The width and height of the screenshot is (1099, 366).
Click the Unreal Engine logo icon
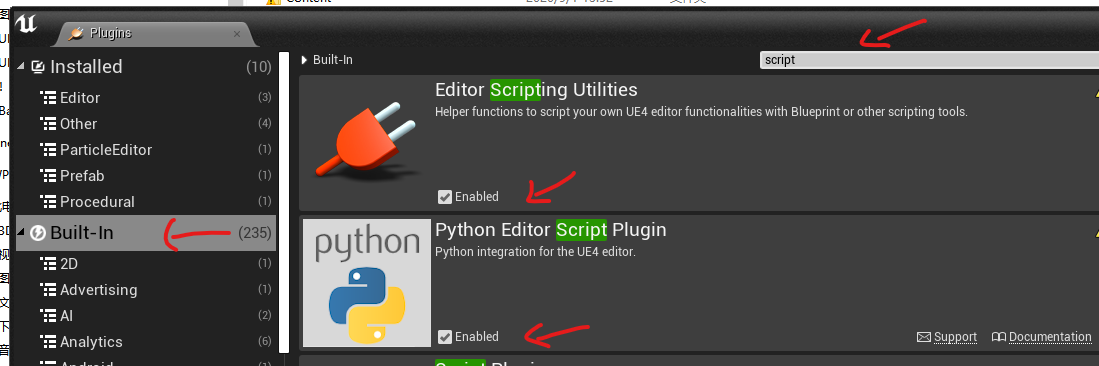(25, 25)
